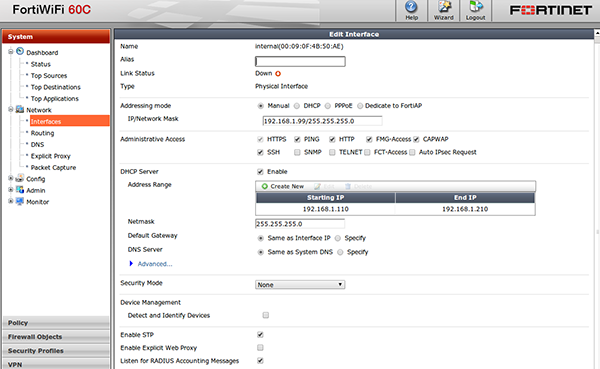Screen dimensions: 600x369
Task: Click the Network tree icon
Action: (20, 109)
